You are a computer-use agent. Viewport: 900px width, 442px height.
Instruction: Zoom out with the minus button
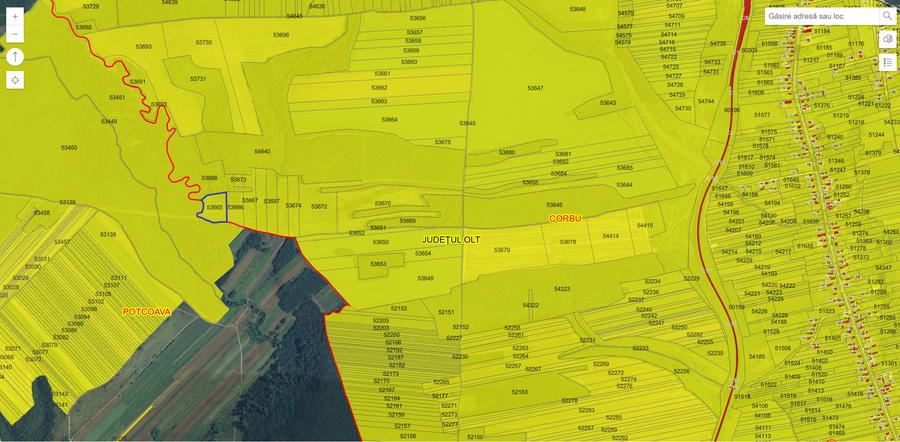point(15,35)
